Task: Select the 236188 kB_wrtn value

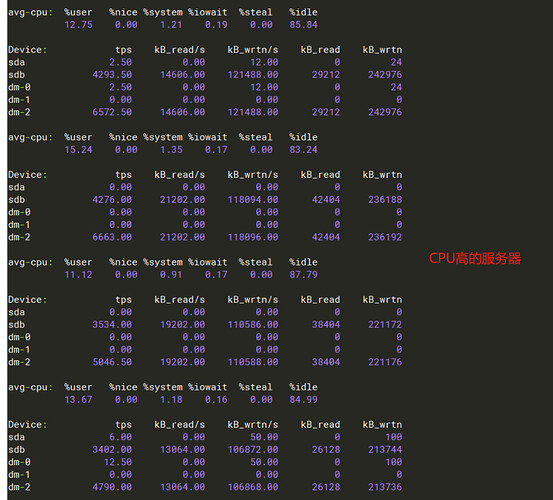Action: coord(385,200)
